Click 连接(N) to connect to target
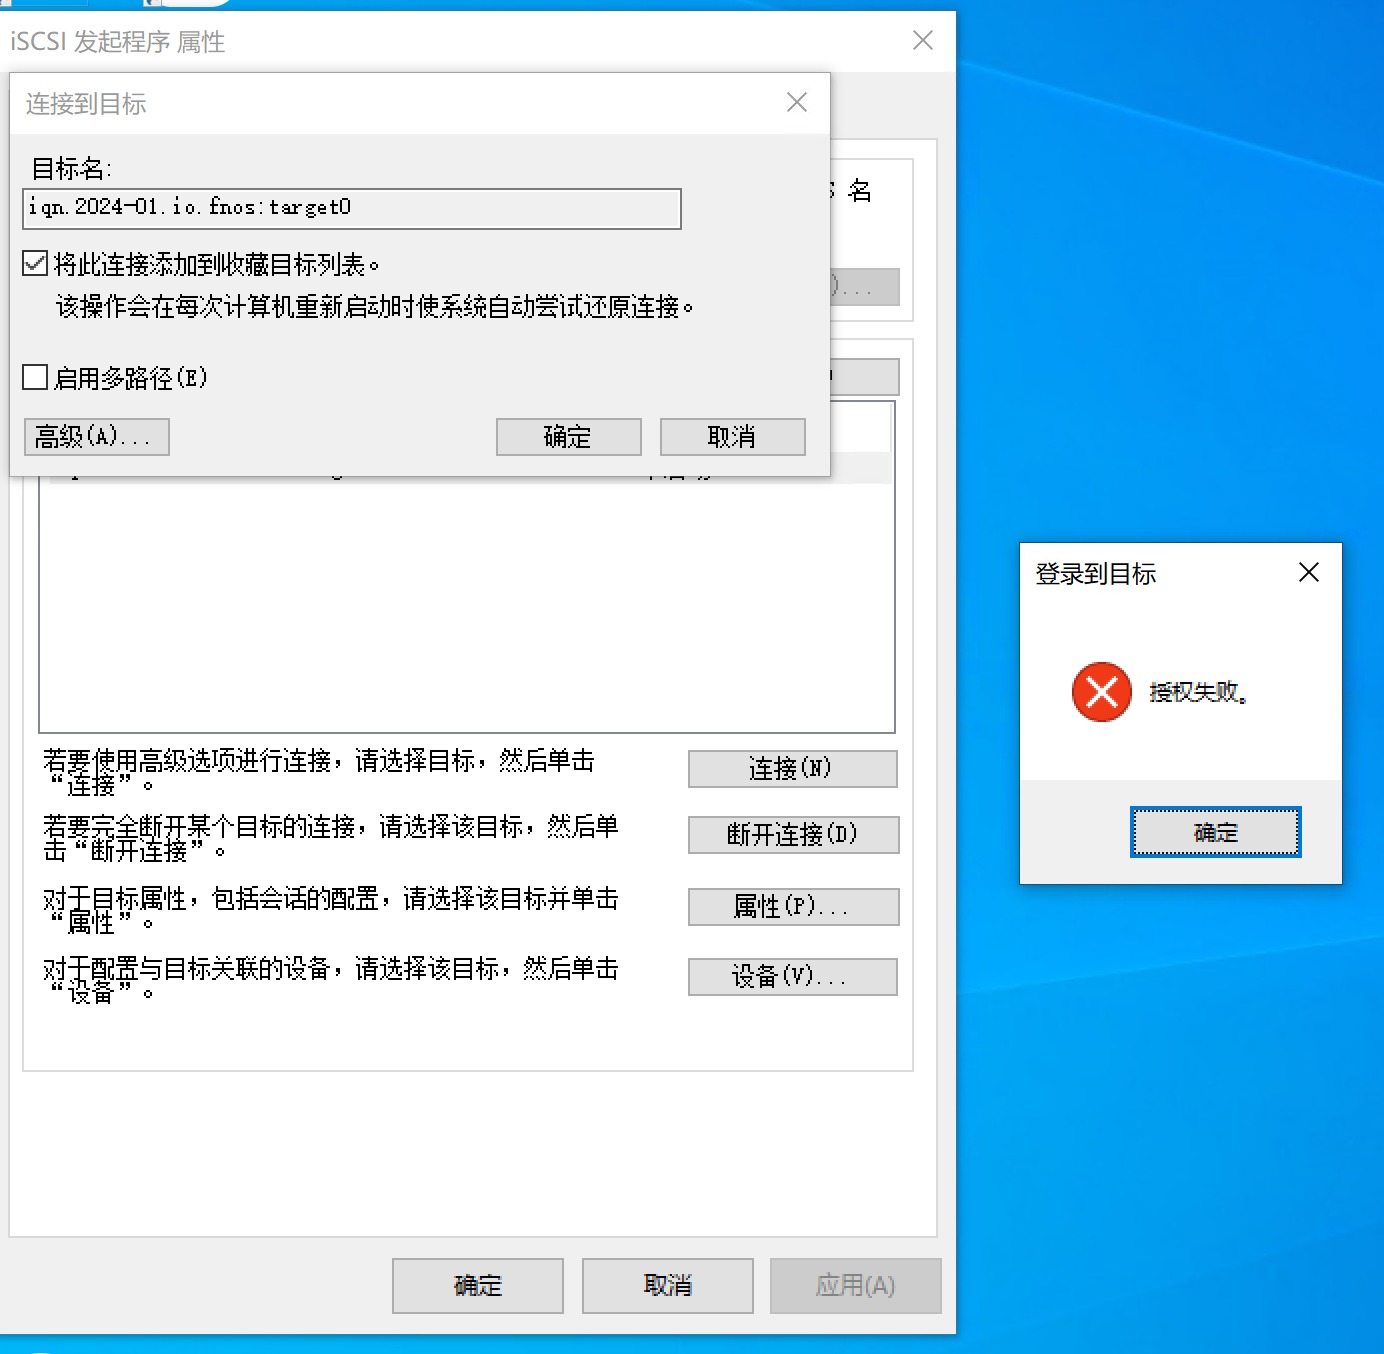Screen dimensions: 1384x1354 click(792, 768)
